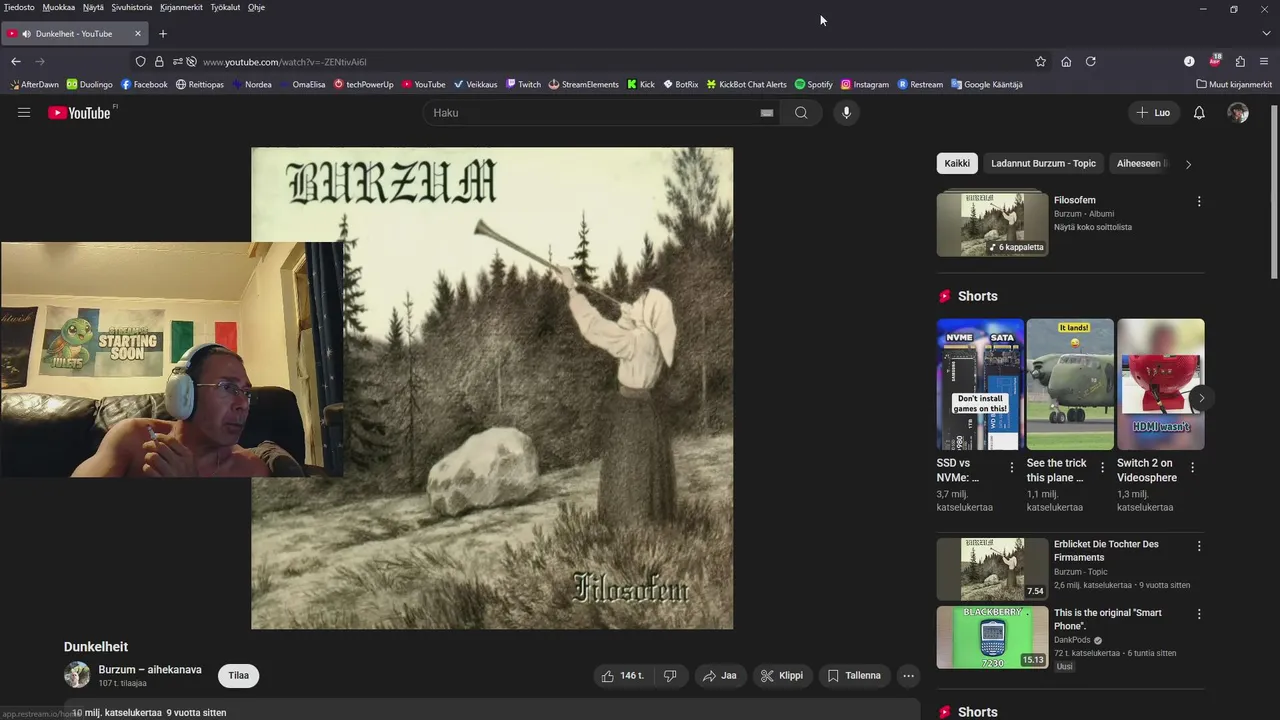
Task: Open options for Erblicket Die Tochter video
Action: 1199,546
